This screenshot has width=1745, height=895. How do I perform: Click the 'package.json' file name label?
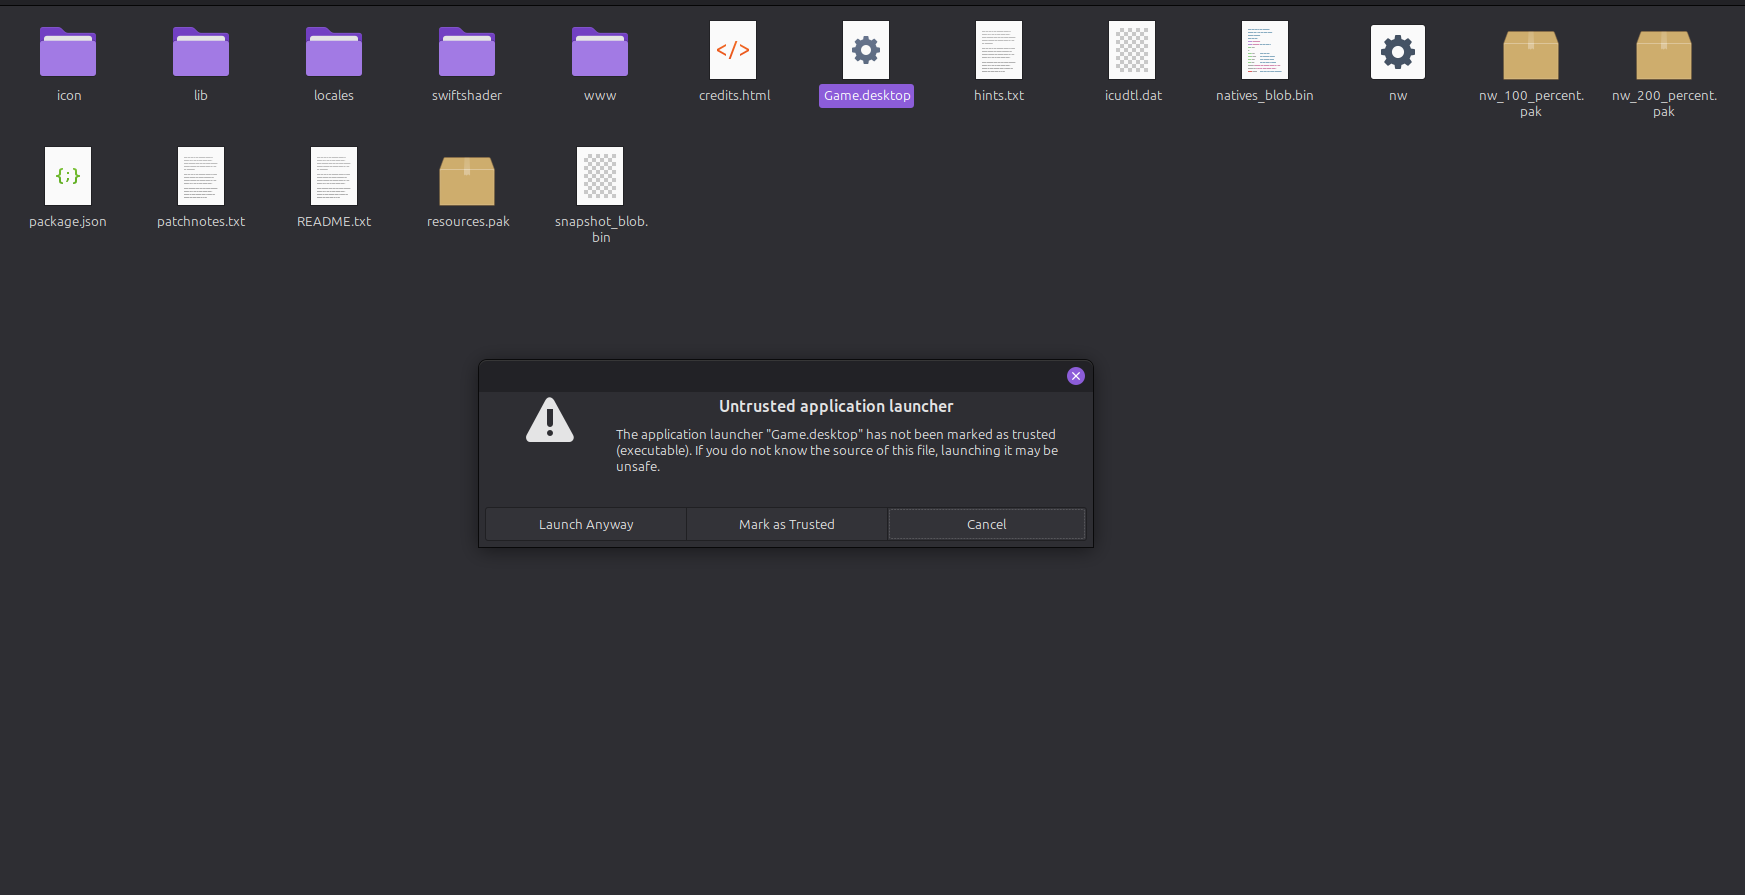pos(68,222)
